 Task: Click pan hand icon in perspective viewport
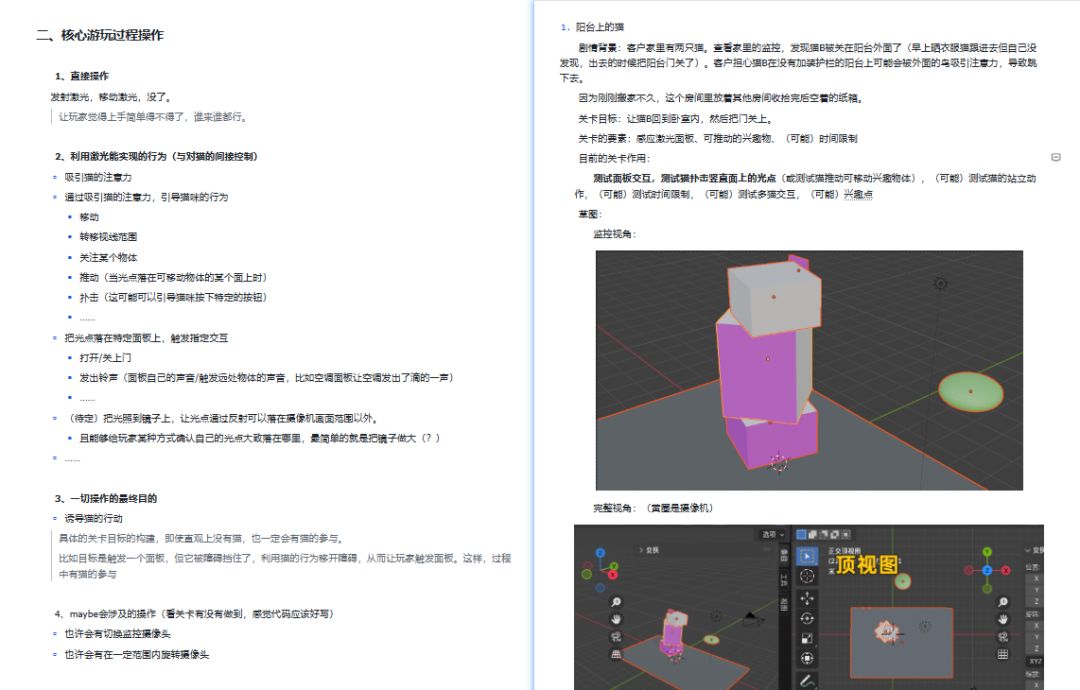[616, 619]
